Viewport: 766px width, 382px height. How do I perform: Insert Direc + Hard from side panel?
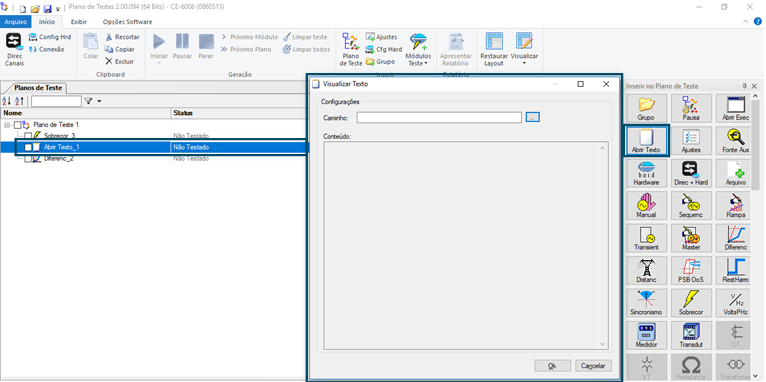coord(691,173)
